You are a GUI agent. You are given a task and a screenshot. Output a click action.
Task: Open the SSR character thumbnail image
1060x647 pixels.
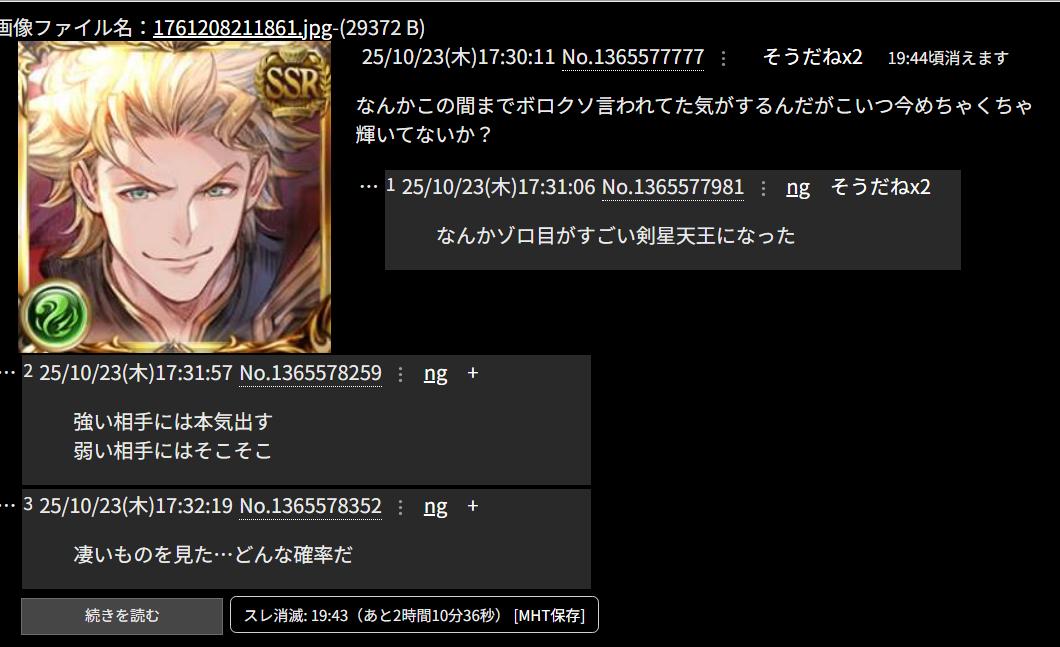pos(174,197)
